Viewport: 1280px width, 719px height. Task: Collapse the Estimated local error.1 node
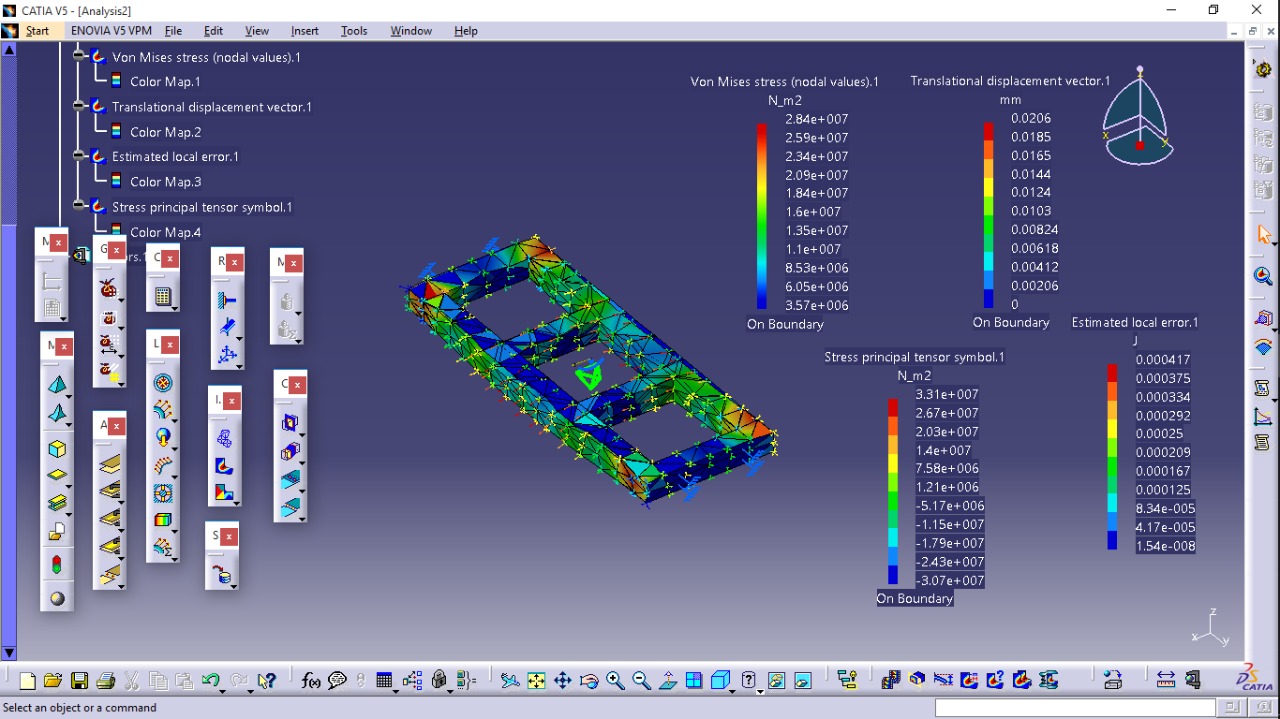pyautogui.click(x=79, y=156)
